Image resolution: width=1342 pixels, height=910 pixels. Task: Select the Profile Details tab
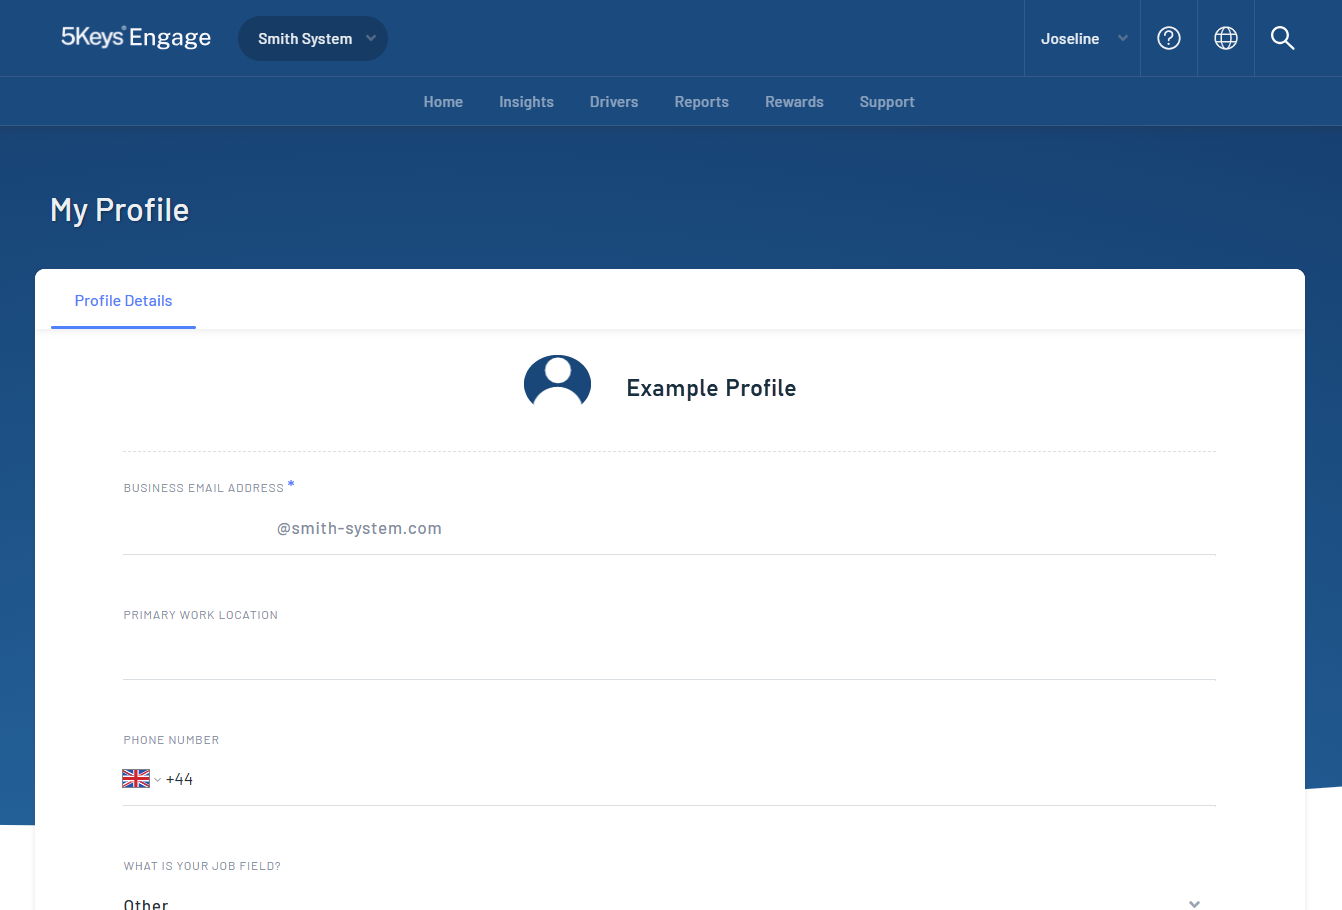coord(123,301)
